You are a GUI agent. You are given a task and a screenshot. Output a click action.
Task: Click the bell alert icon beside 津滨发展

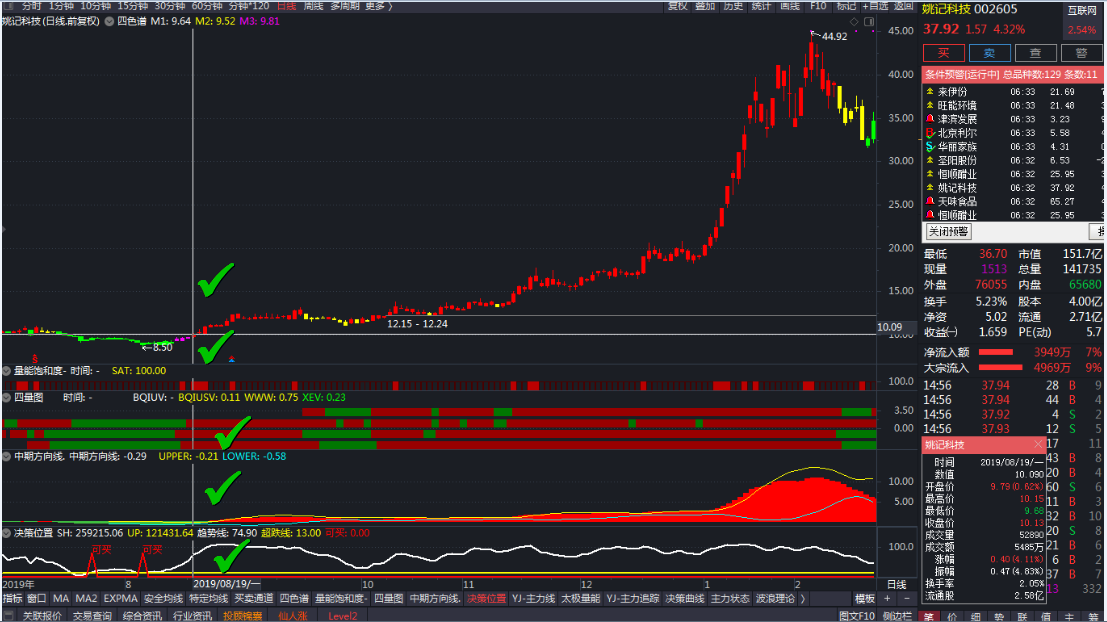(929, 119)
